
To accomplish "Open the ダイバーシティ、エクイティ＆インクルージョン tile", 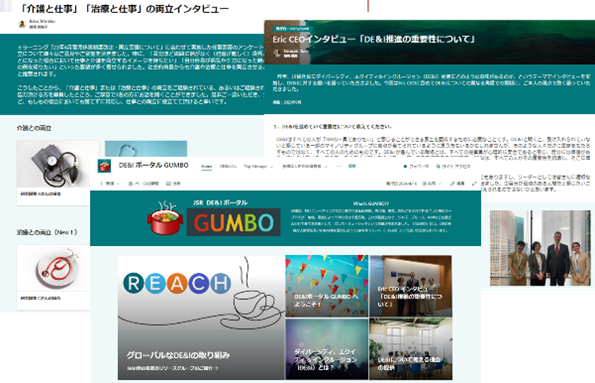I will tap(327, 349).
